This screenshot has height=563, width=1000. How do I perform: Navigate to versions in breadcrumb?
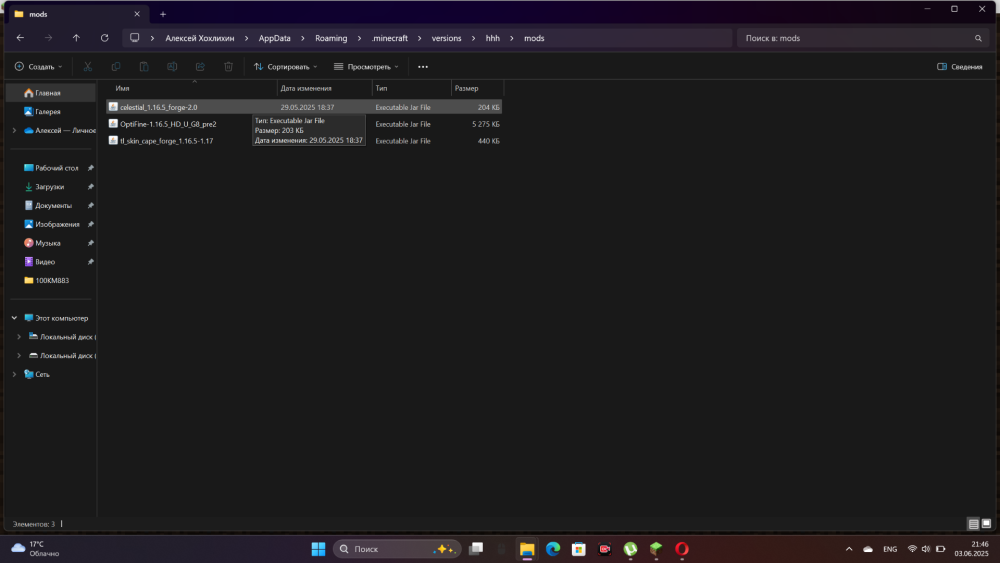click(x=446, y=38)
